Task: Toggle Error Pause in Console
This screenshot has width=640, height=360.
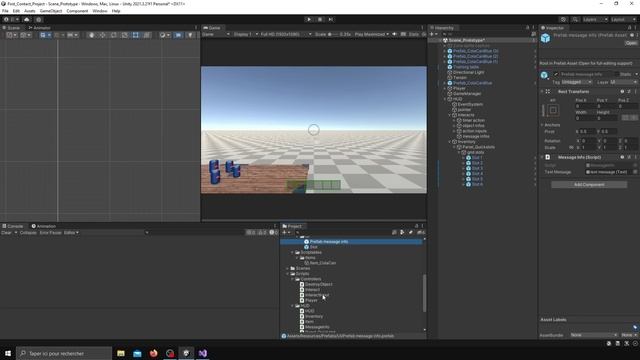Action: pos(51,233)
